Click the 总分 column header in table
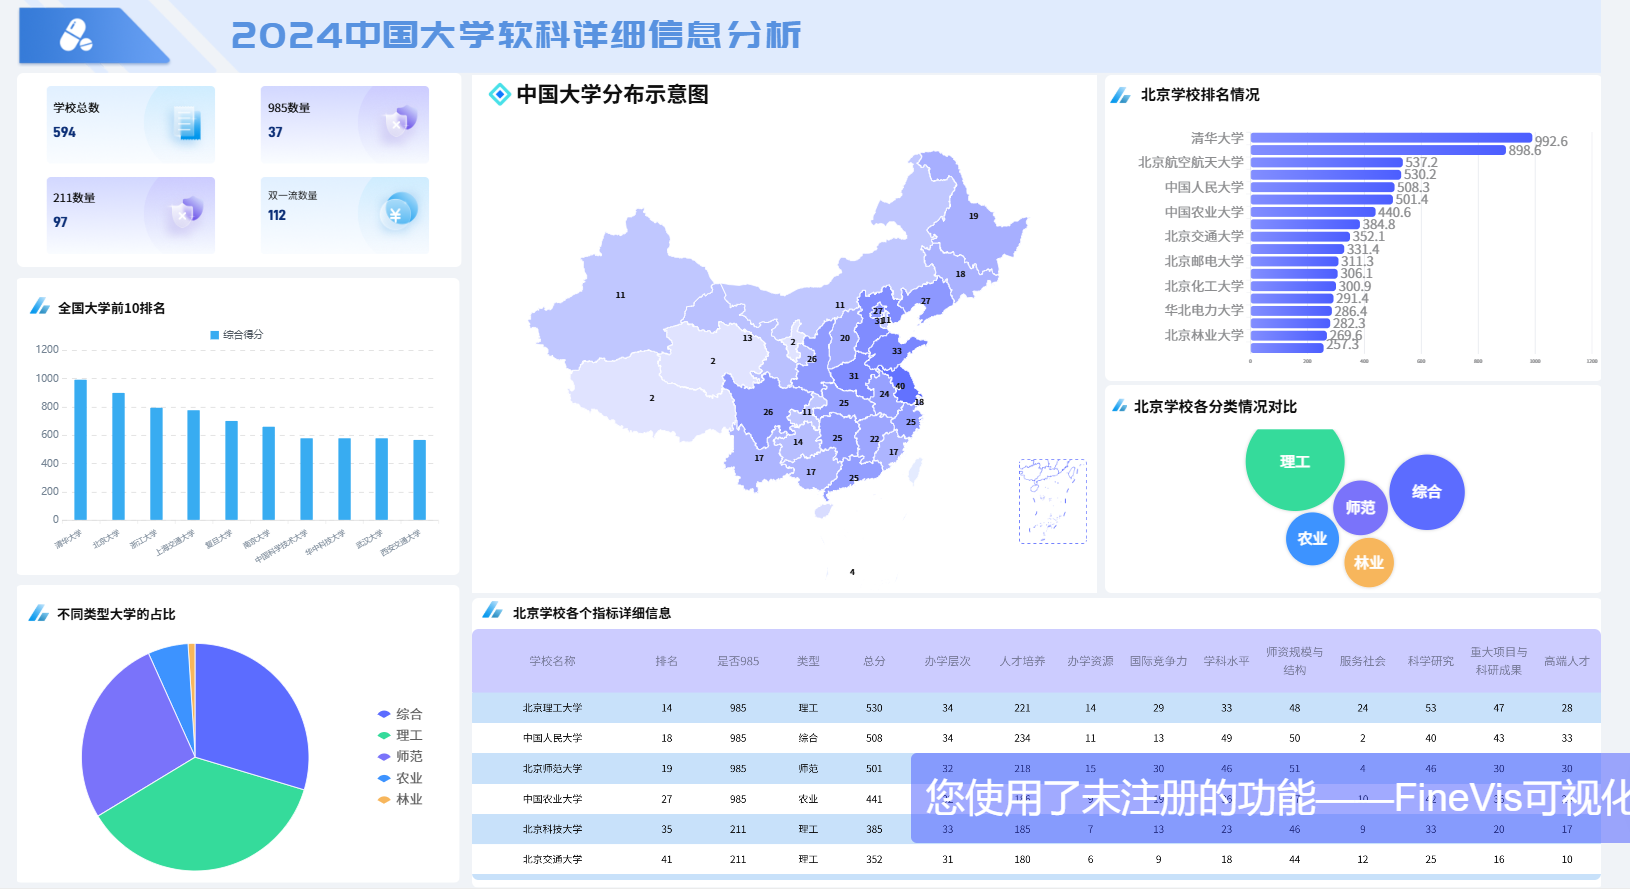This screenshot has height=889, width=1630. 874,662
